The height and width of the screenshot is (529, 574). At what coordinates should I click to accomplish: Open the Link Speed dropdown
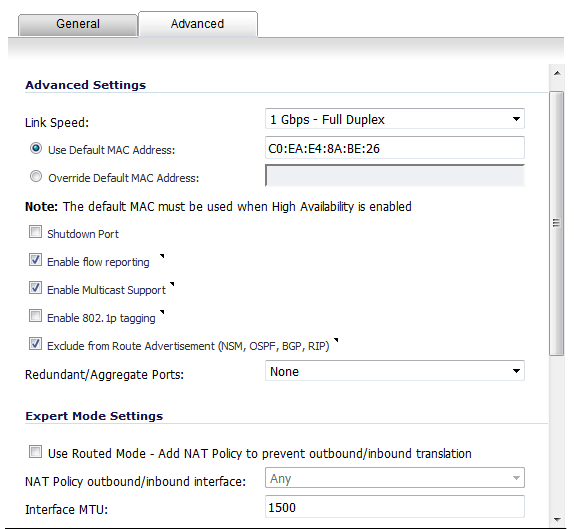coord(395,119)
